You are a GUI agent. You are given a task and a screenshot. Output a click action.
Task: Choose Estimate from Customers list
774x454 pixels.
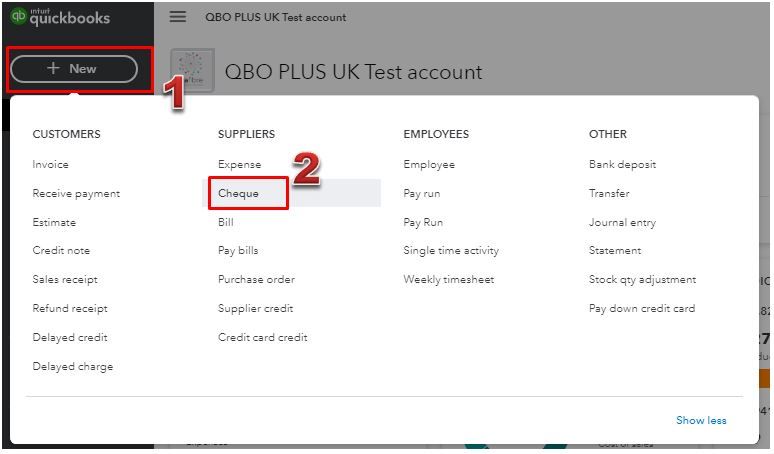54,222
